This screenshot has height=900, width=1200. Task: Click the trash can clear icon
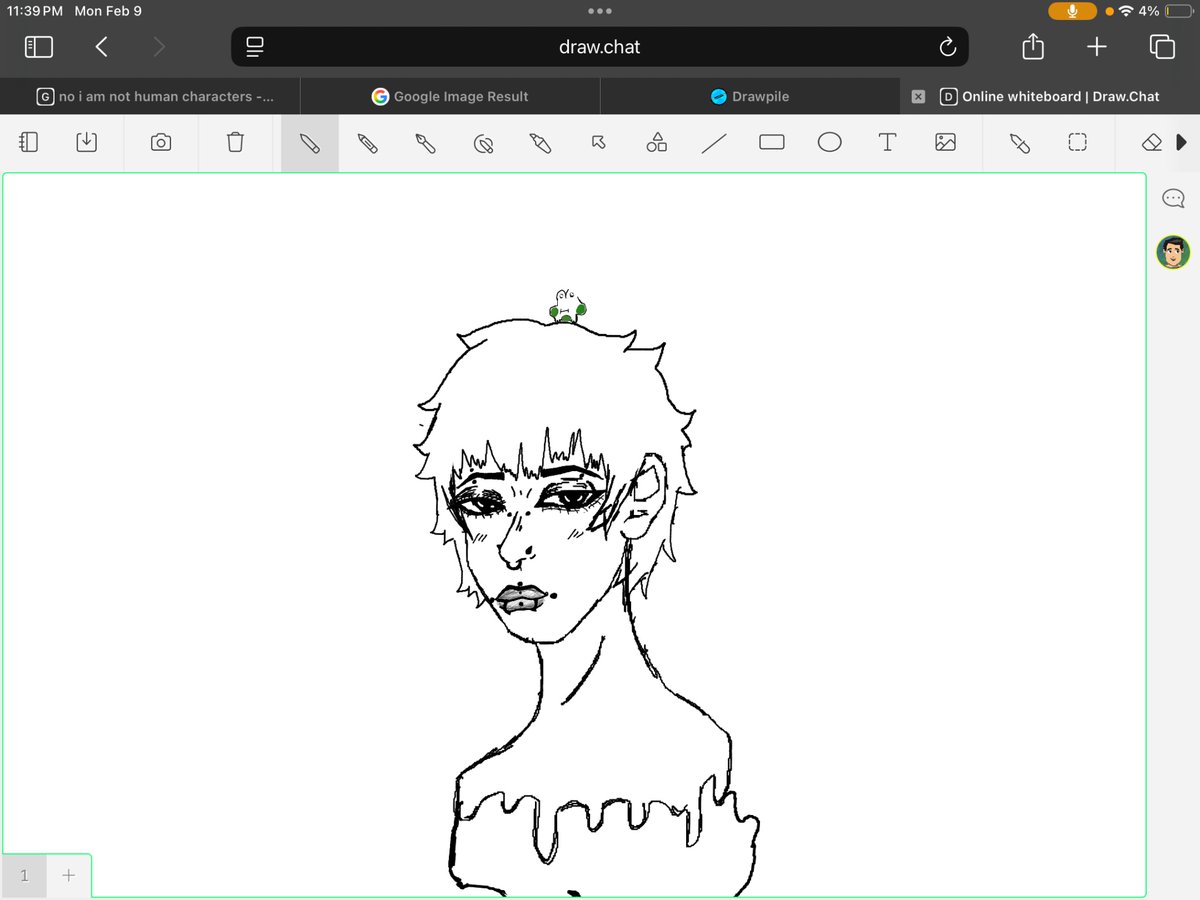point(235,143)
